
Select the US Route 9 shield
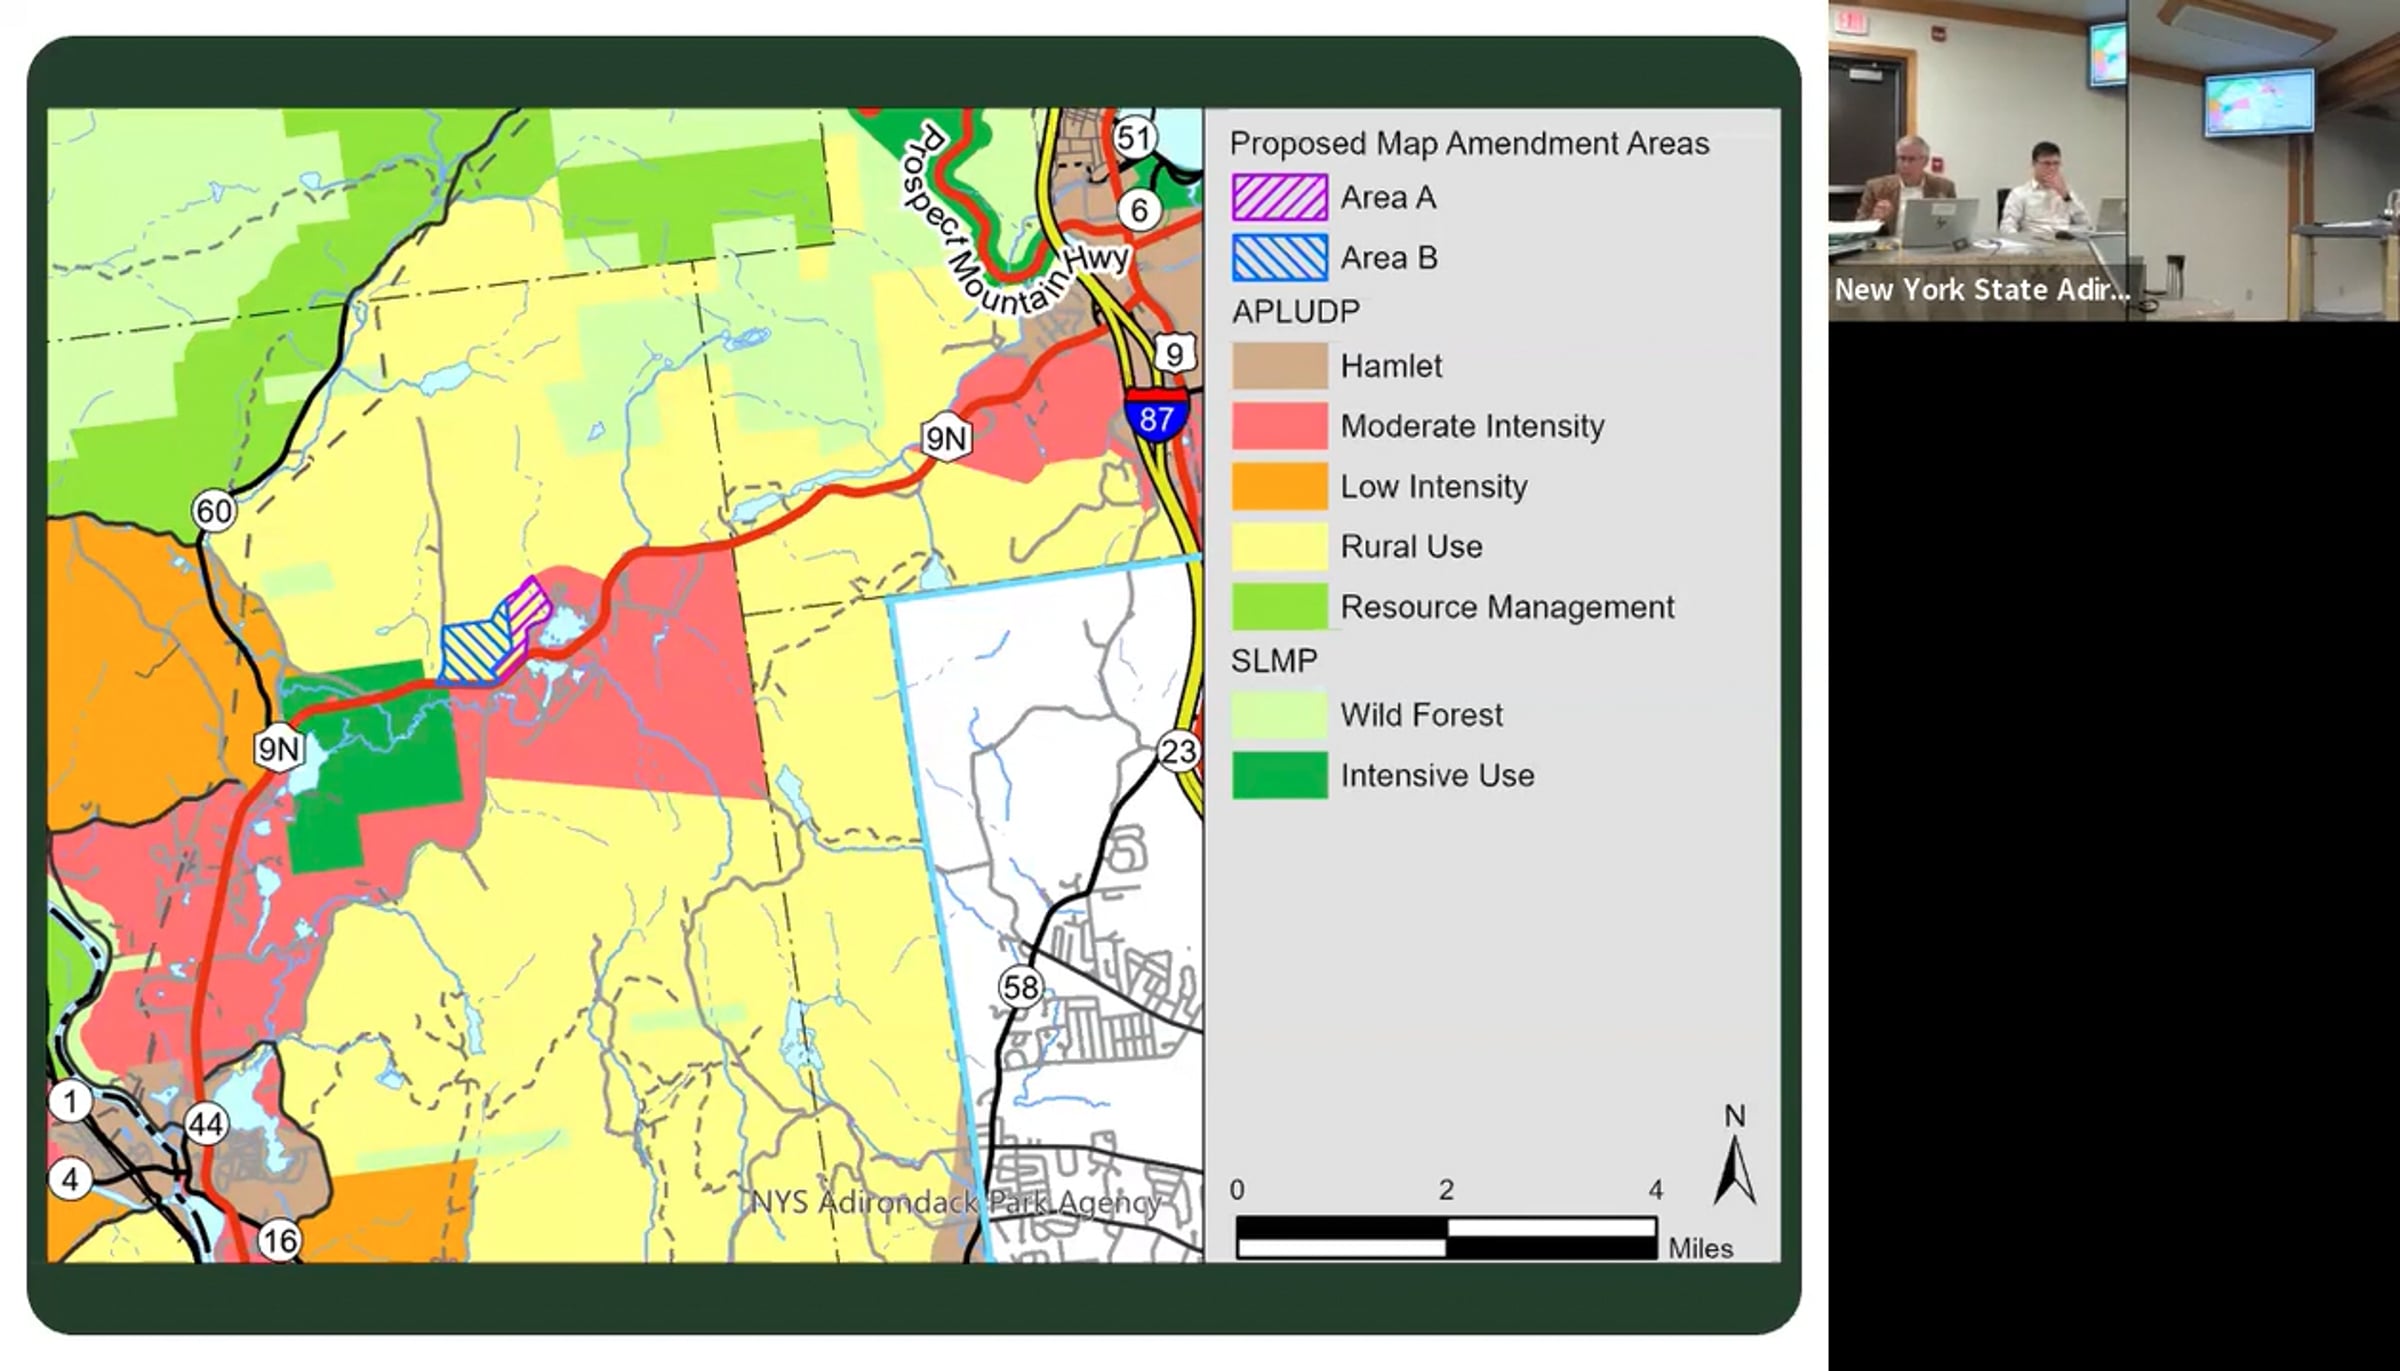(x=1175, y=353)
